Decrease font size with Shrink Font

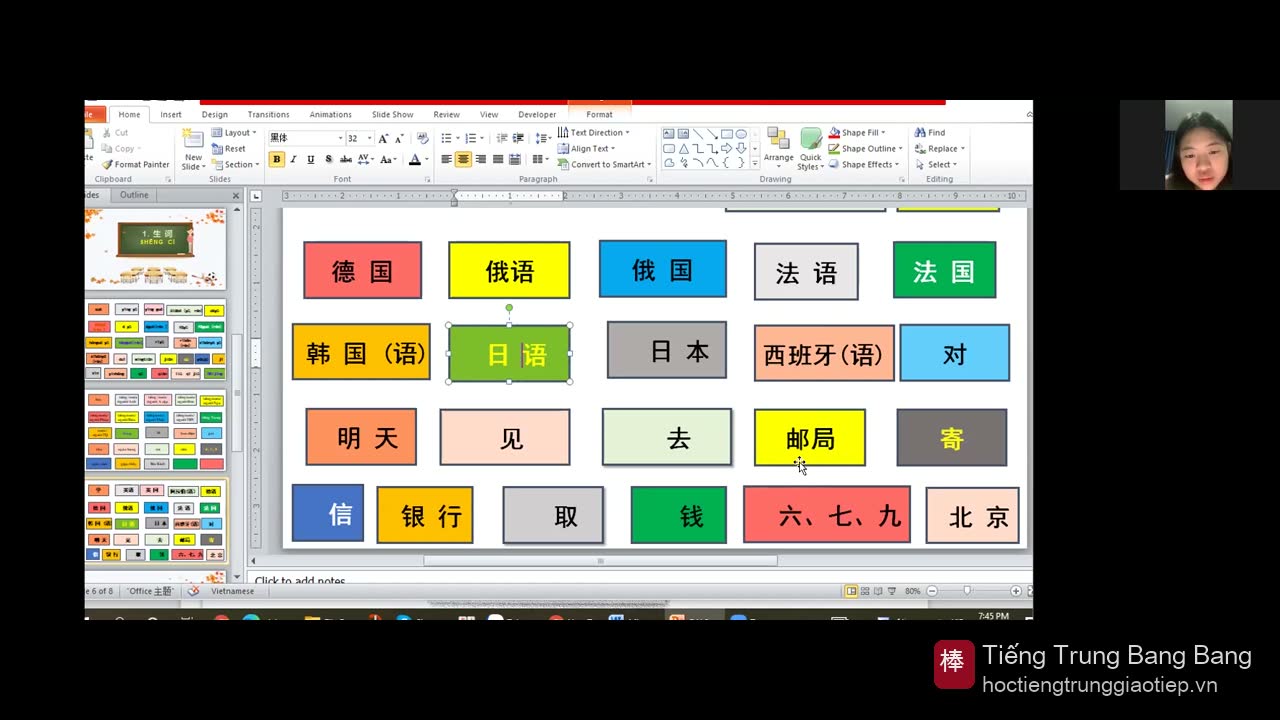tap(399, 138)
